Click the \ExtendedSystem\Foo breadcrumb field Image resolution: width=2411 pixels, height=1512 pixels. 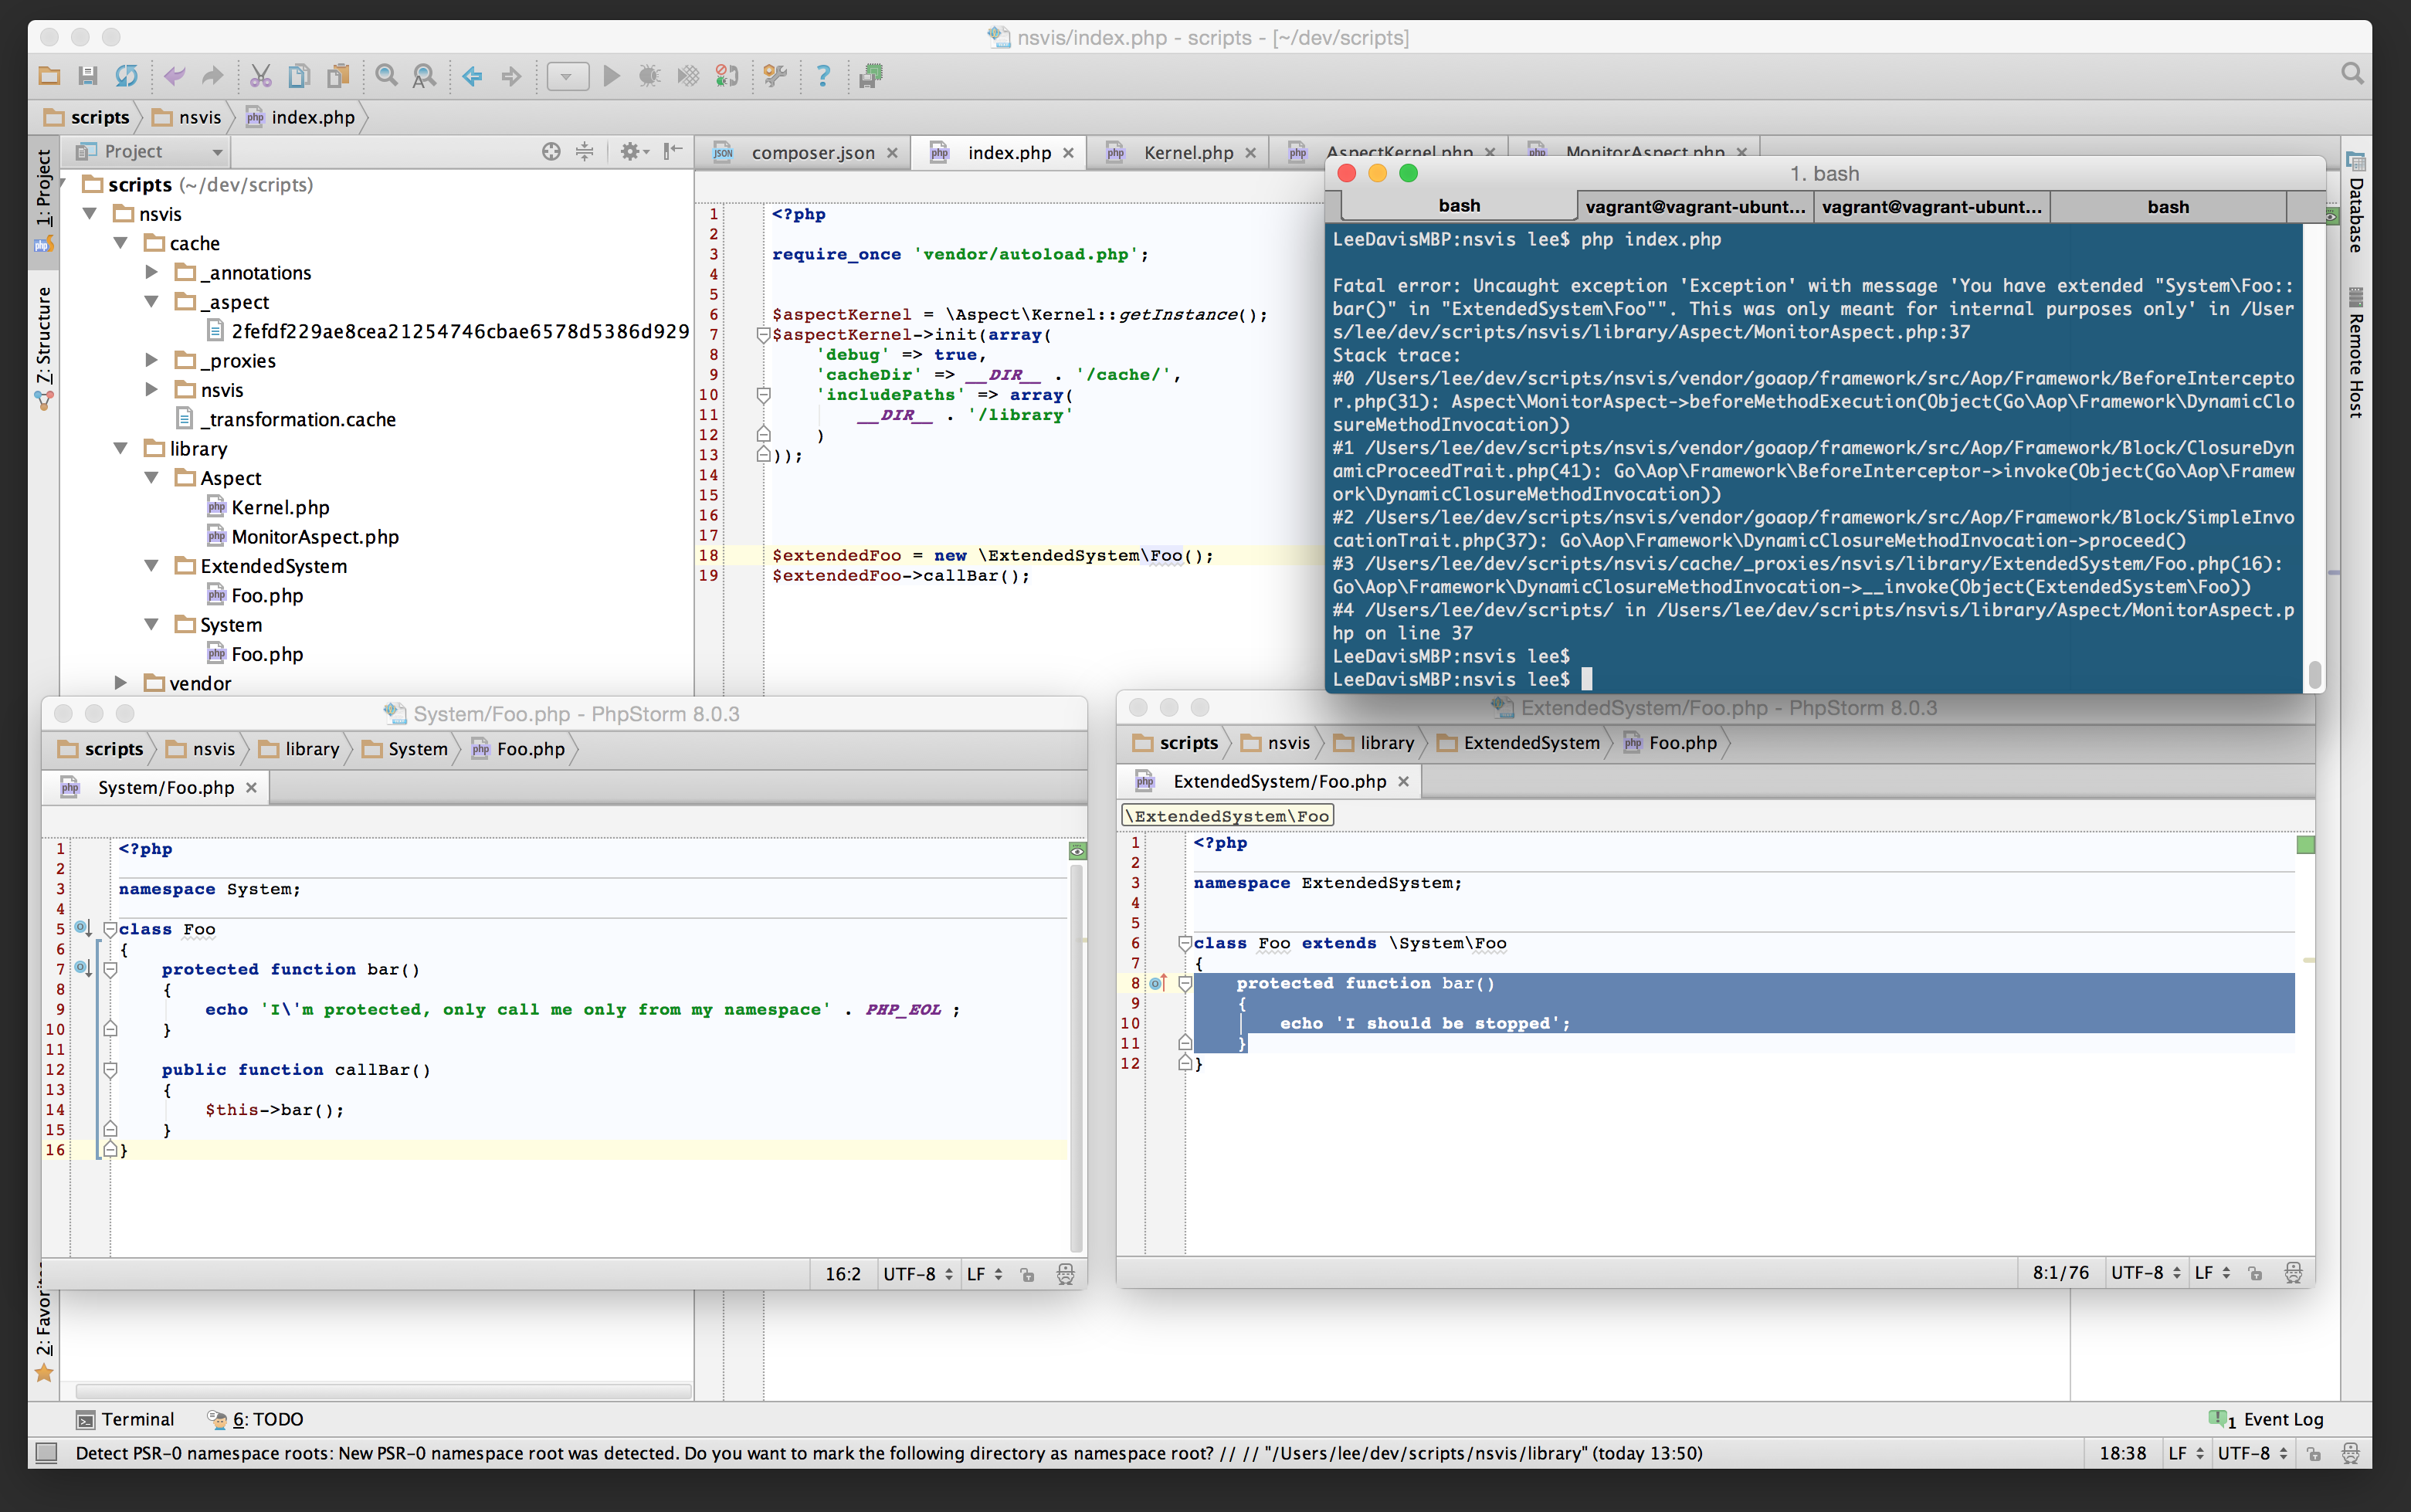pyautogui.click(x=1228, y=816)
